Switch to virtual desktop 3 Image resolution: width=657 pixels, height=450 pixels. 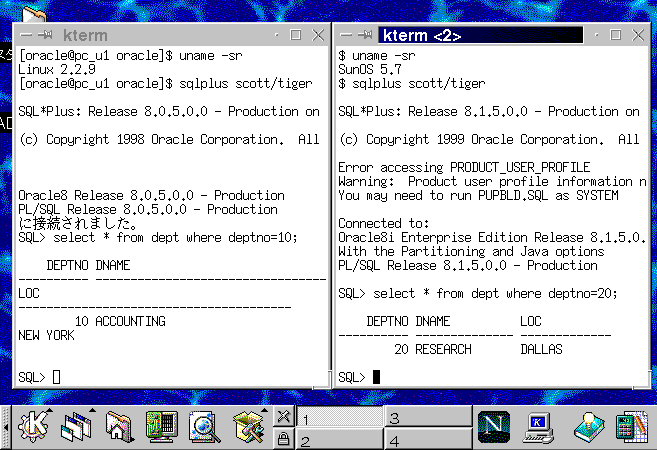pos(428,417)
